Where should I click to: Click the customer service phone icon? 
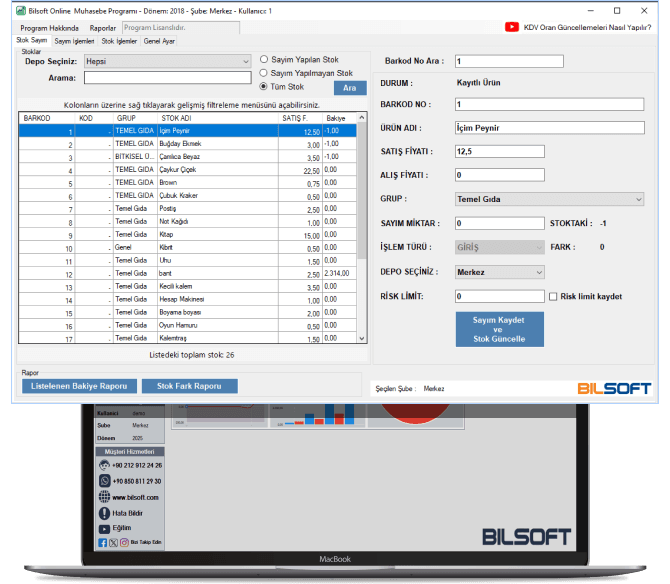pyautogui.click(x=104, y=465)
